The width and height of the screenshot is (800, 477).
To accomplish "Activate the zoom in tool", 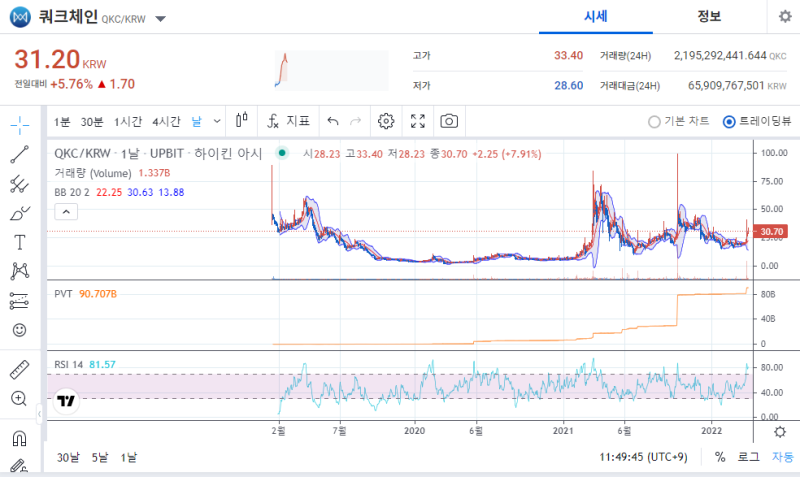I will [19, 398].
